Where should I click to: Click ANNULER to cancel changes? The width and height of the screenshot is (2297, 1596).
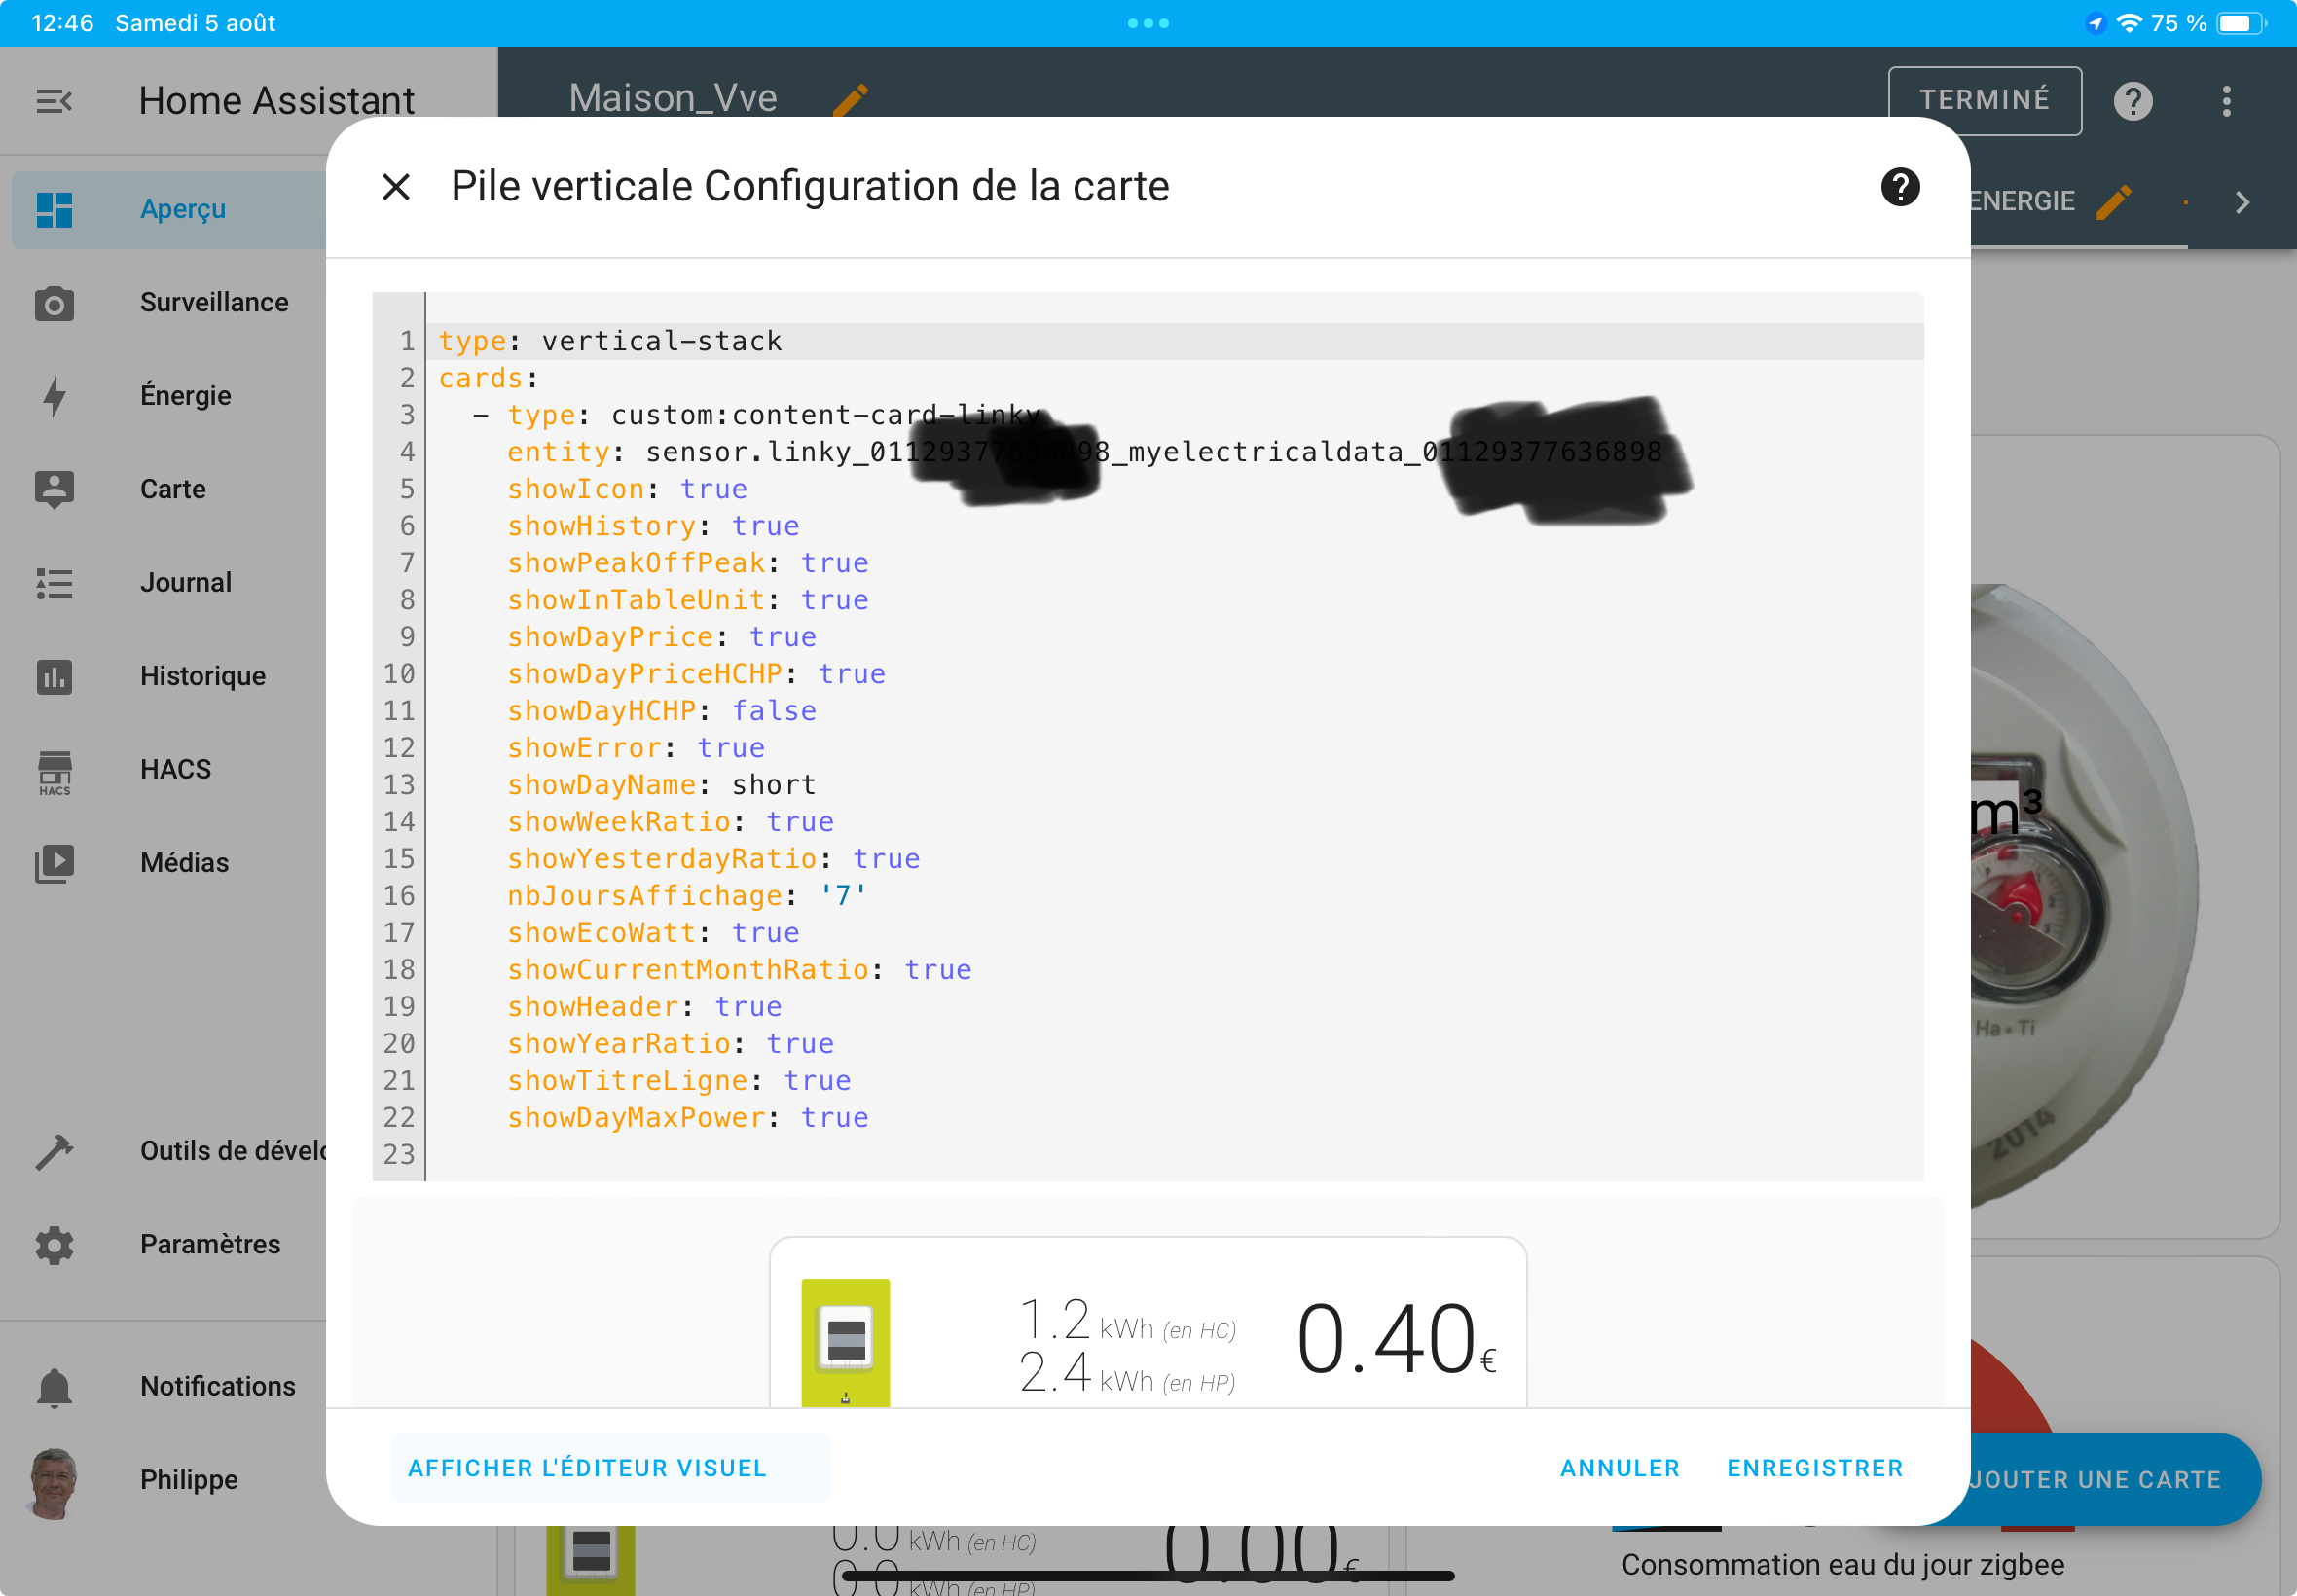coord(1619,1467)
